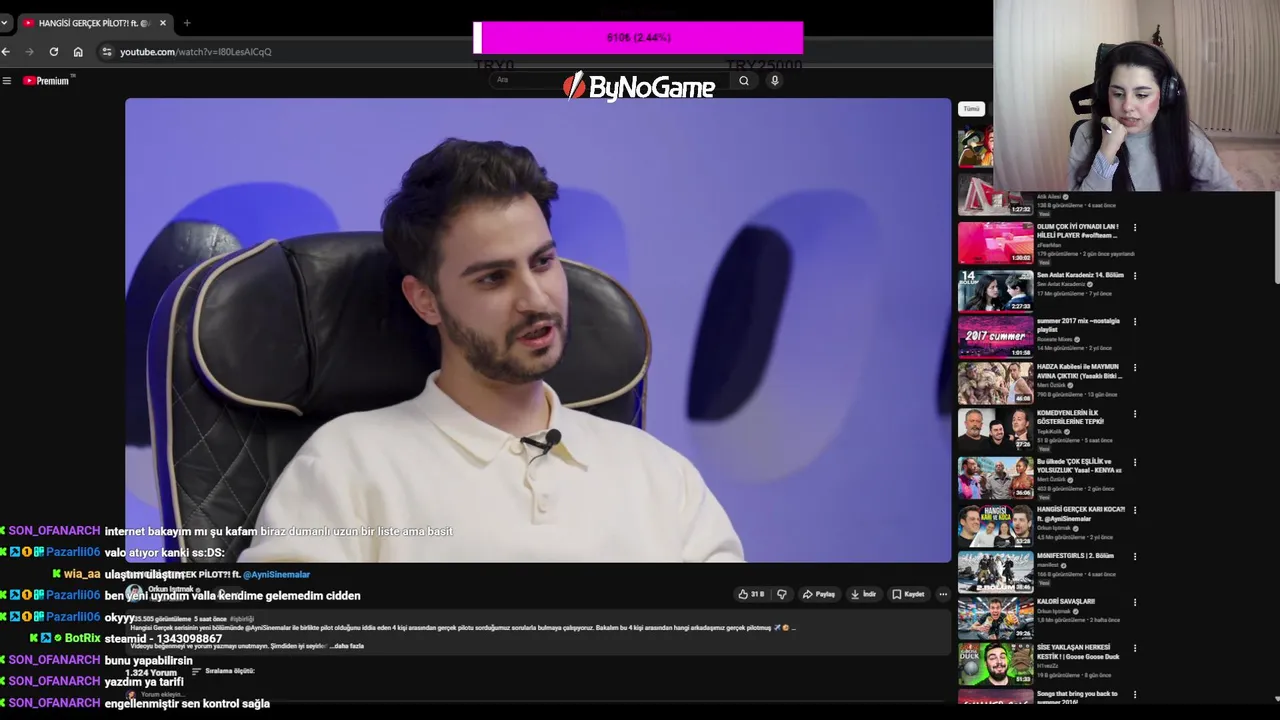
Task: Open Songs that bring you back video
Action: (1078, 697)
